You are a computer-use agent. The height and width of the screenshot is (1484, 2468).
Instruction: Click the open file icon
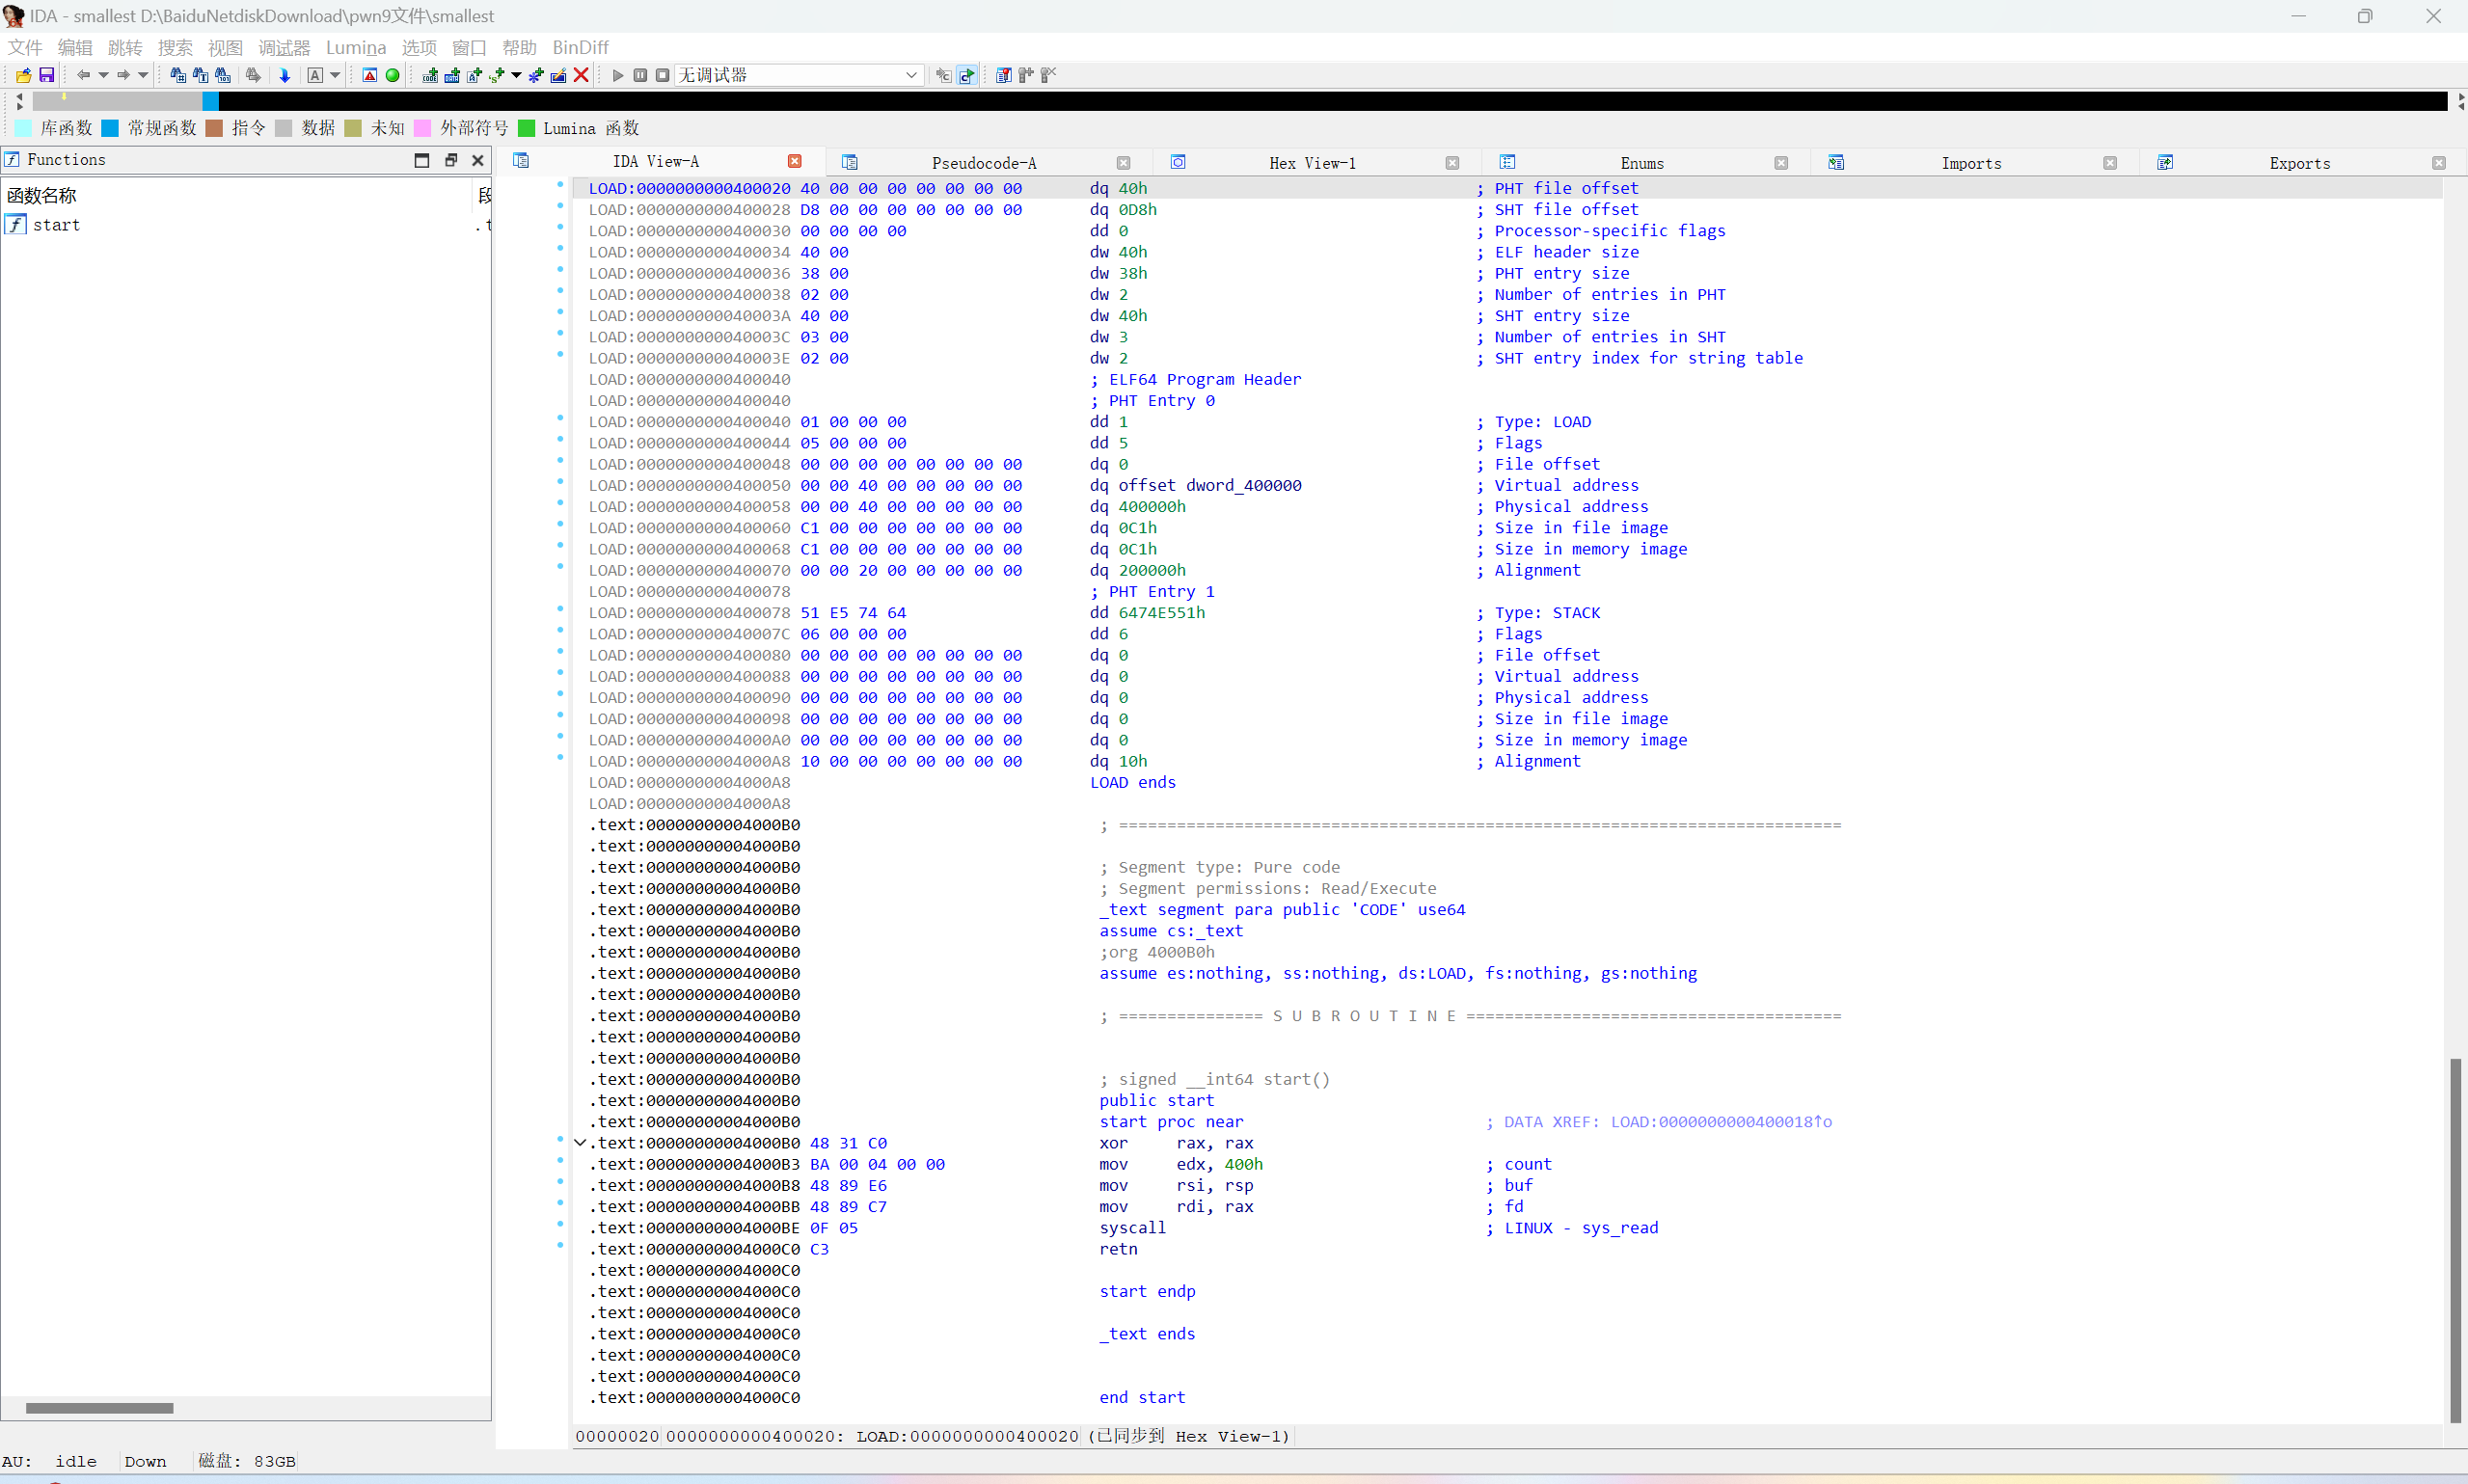point(23,75)
